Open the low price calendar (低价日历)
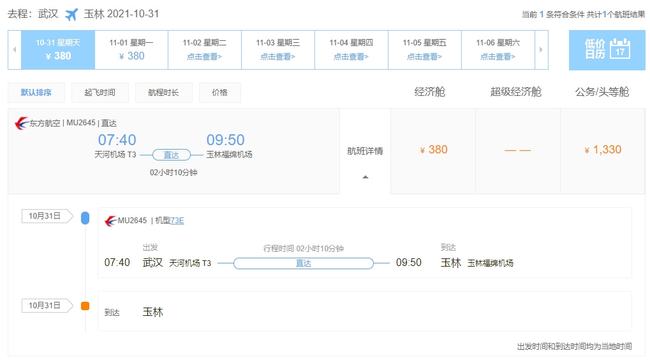This screenshot has height=360, width=650. pyautogui.click(x=607, y=50)
